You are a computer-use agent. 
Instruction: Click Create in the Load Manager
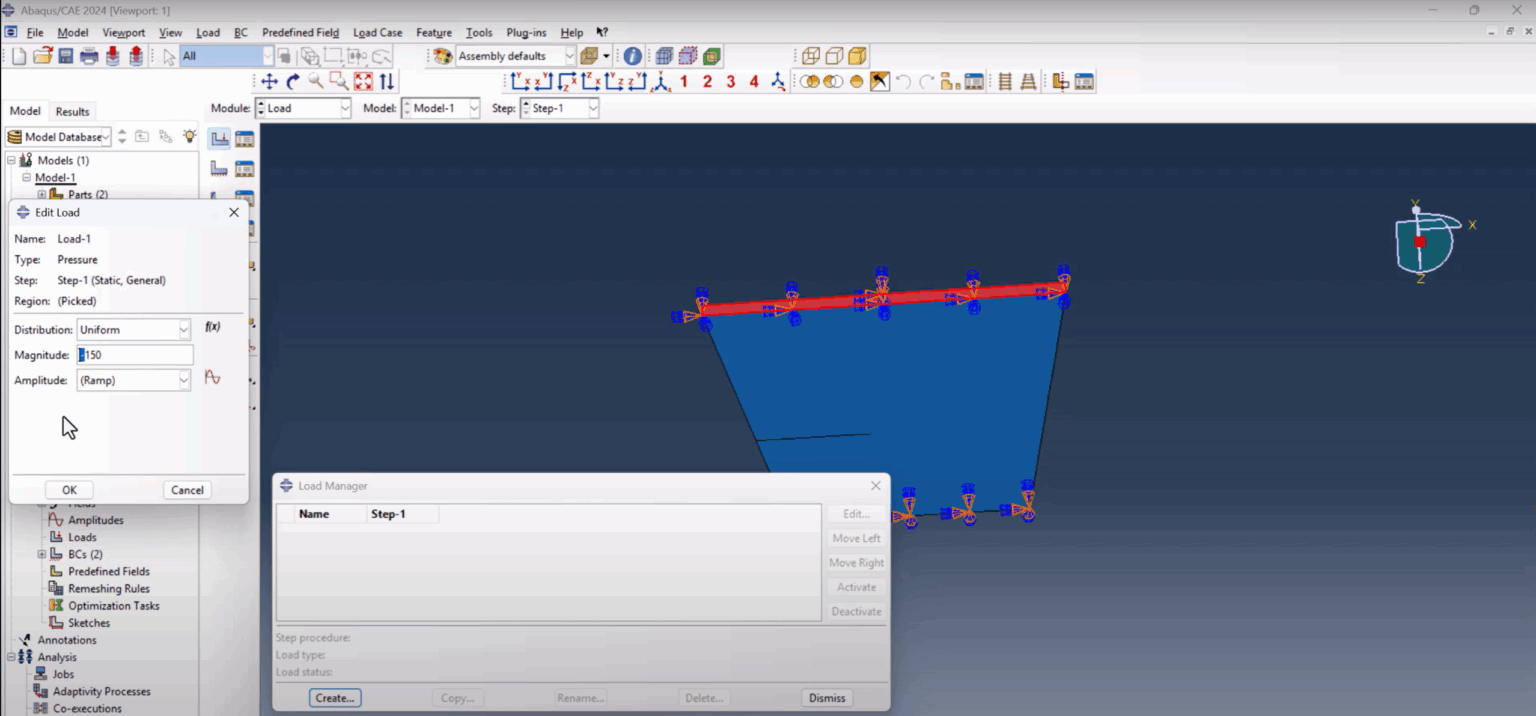pos(334,697)
